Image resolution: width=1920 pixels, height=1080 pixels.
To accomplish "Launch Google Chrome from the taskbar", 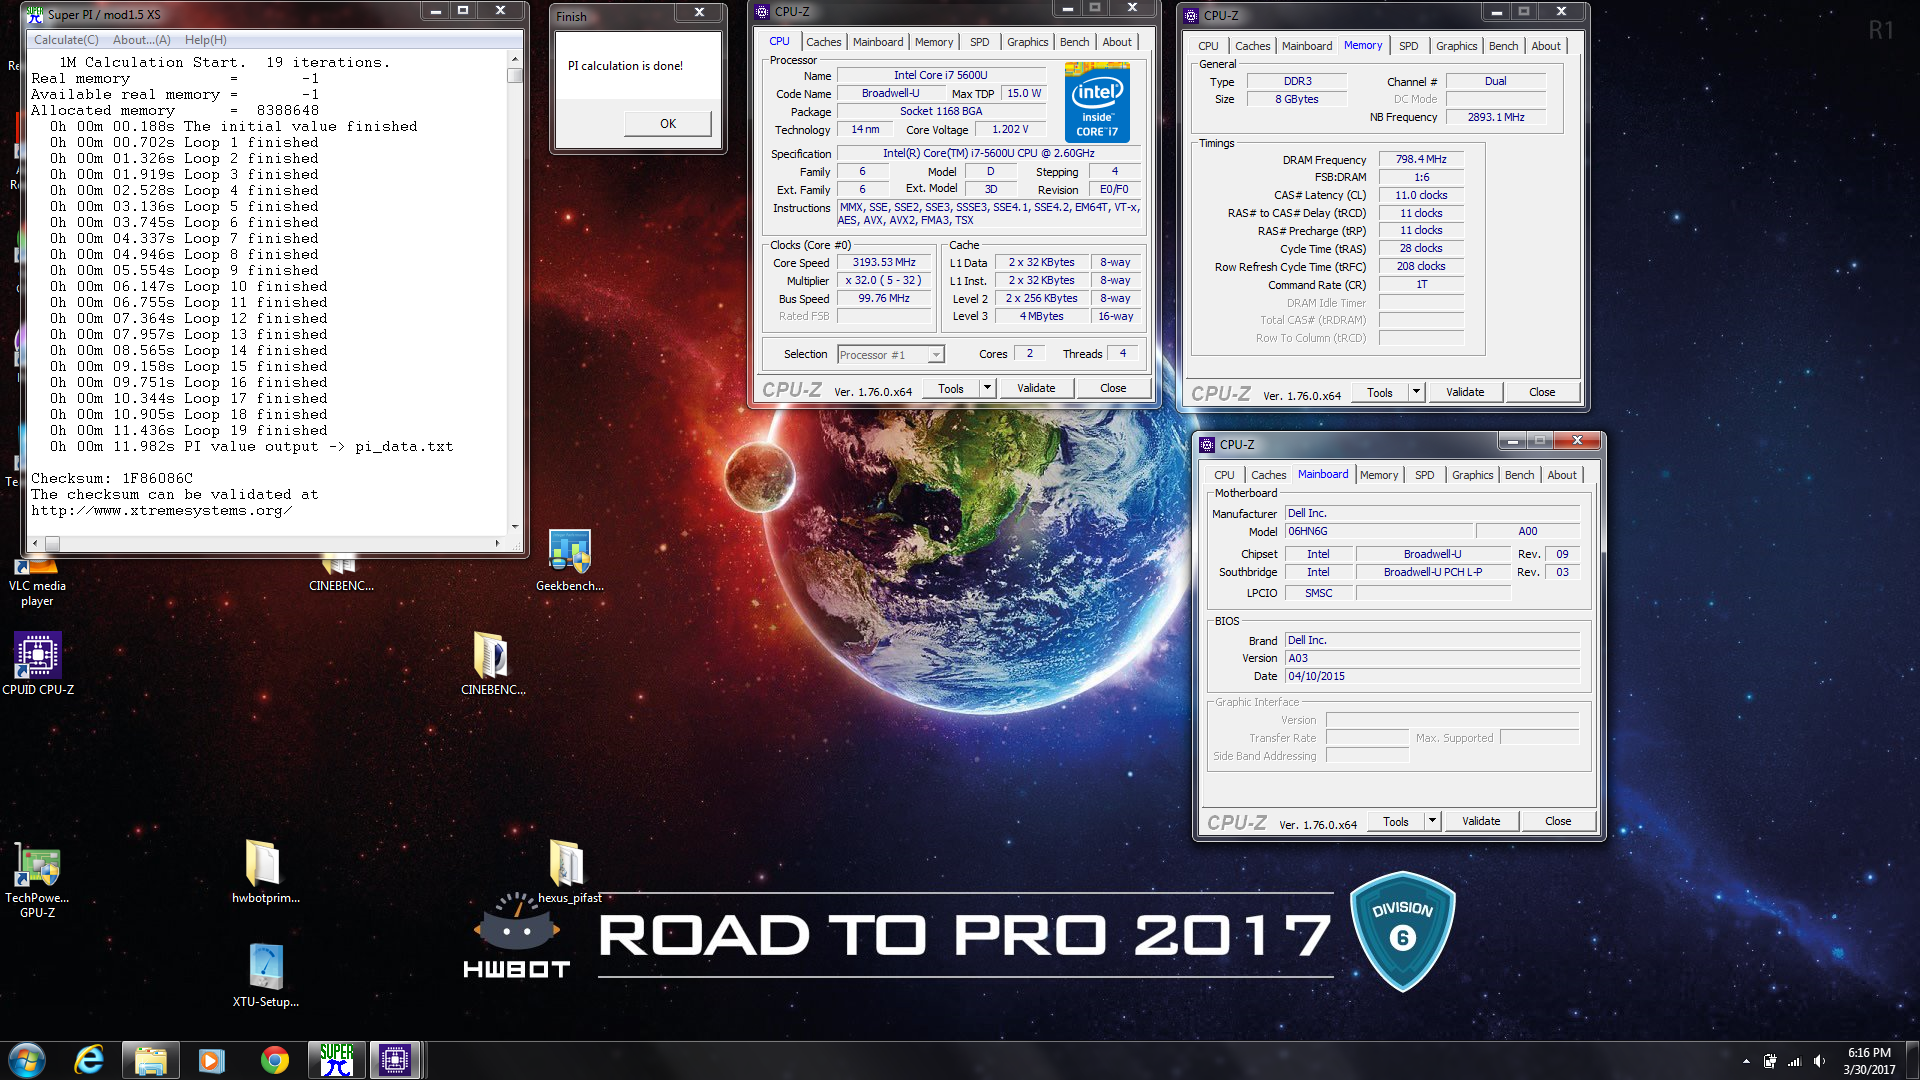I will point(274,1060).
